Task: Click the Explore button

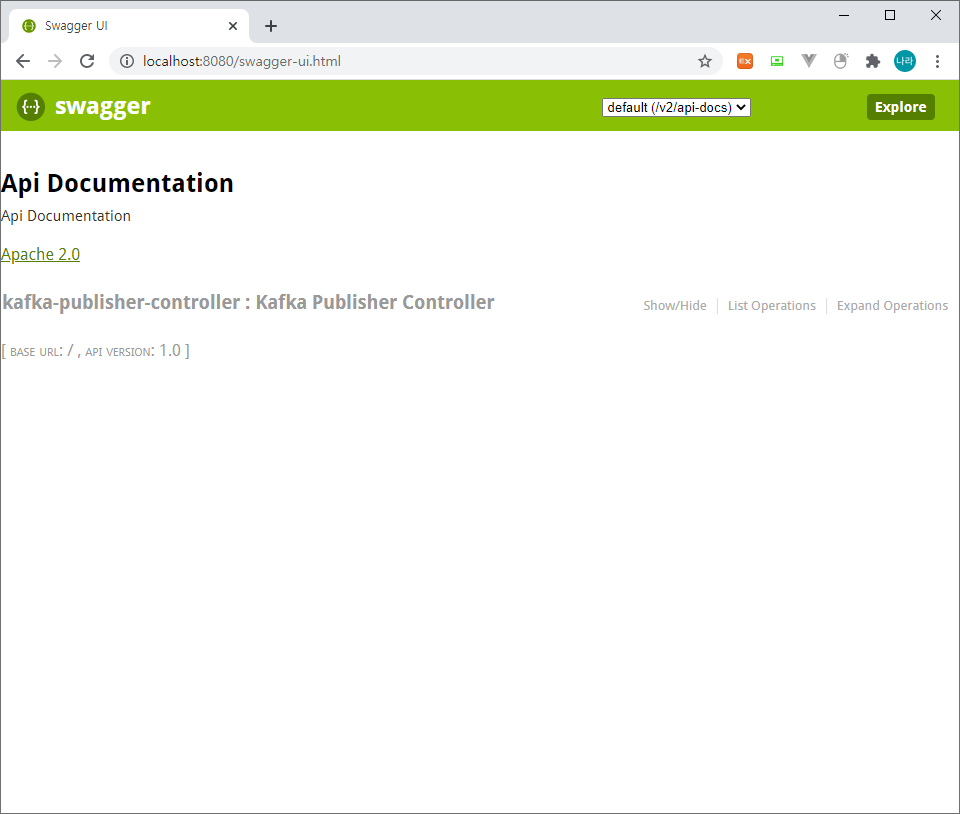Action: pyautogui.click(x=900, y=107)
